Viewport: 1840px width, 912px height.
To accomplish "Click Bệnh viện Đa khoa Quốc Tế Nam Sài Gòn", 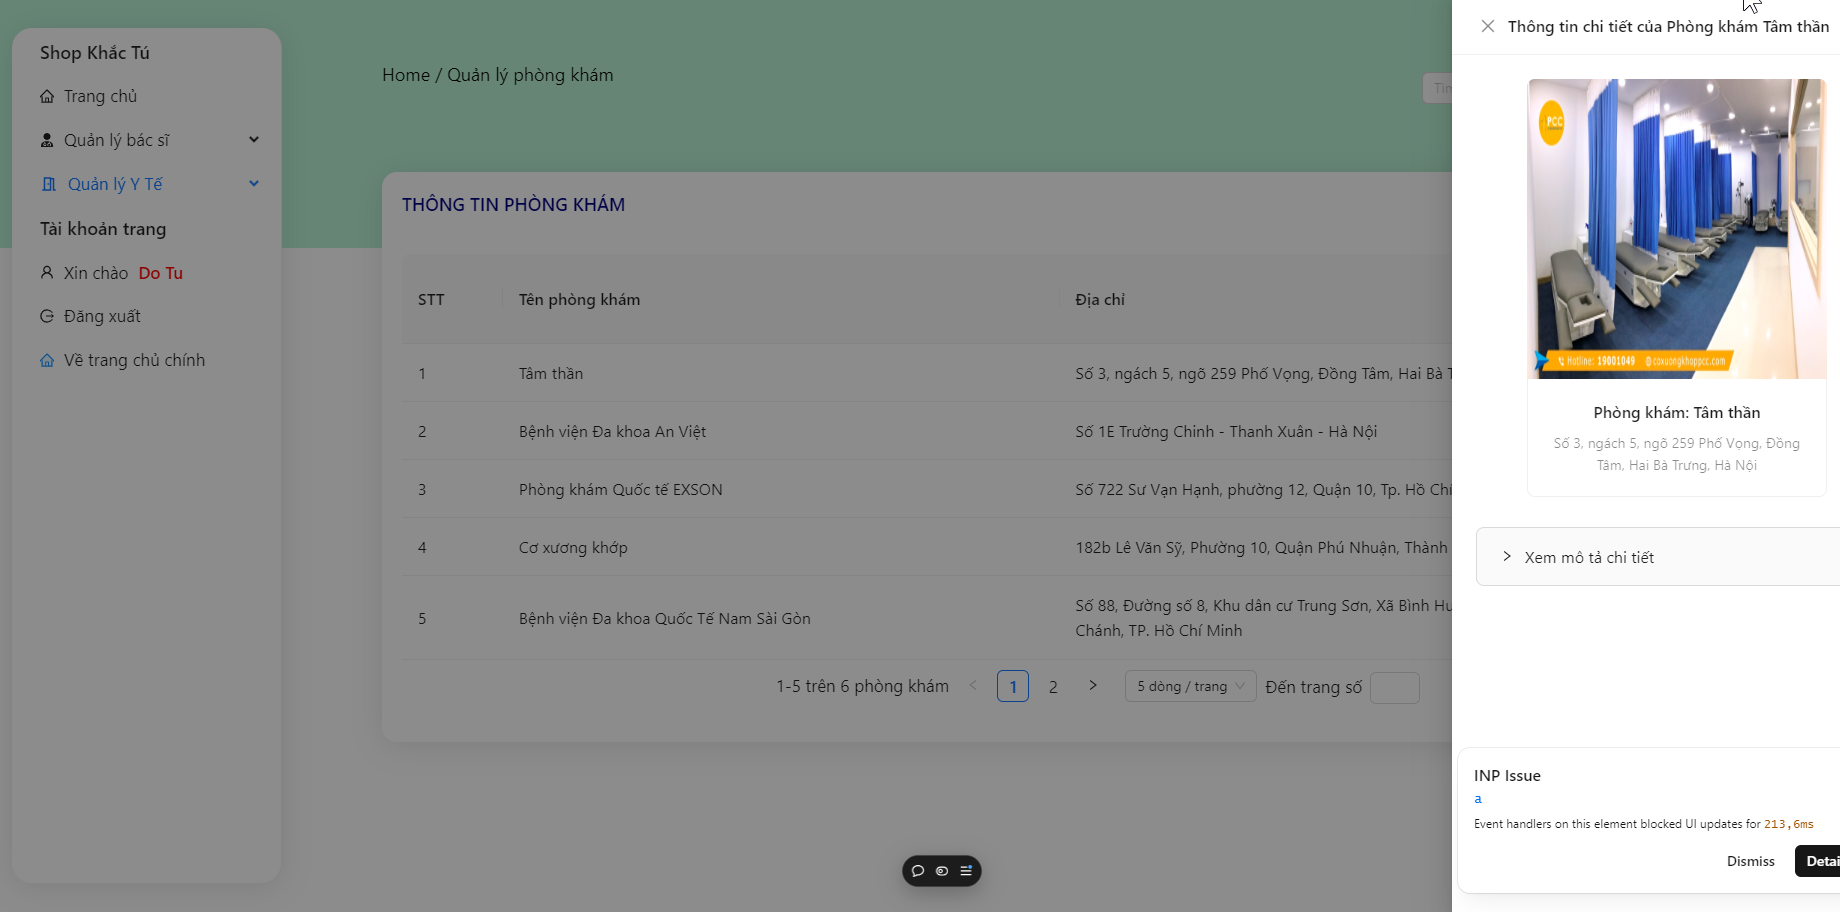I will tap(664, 618).
